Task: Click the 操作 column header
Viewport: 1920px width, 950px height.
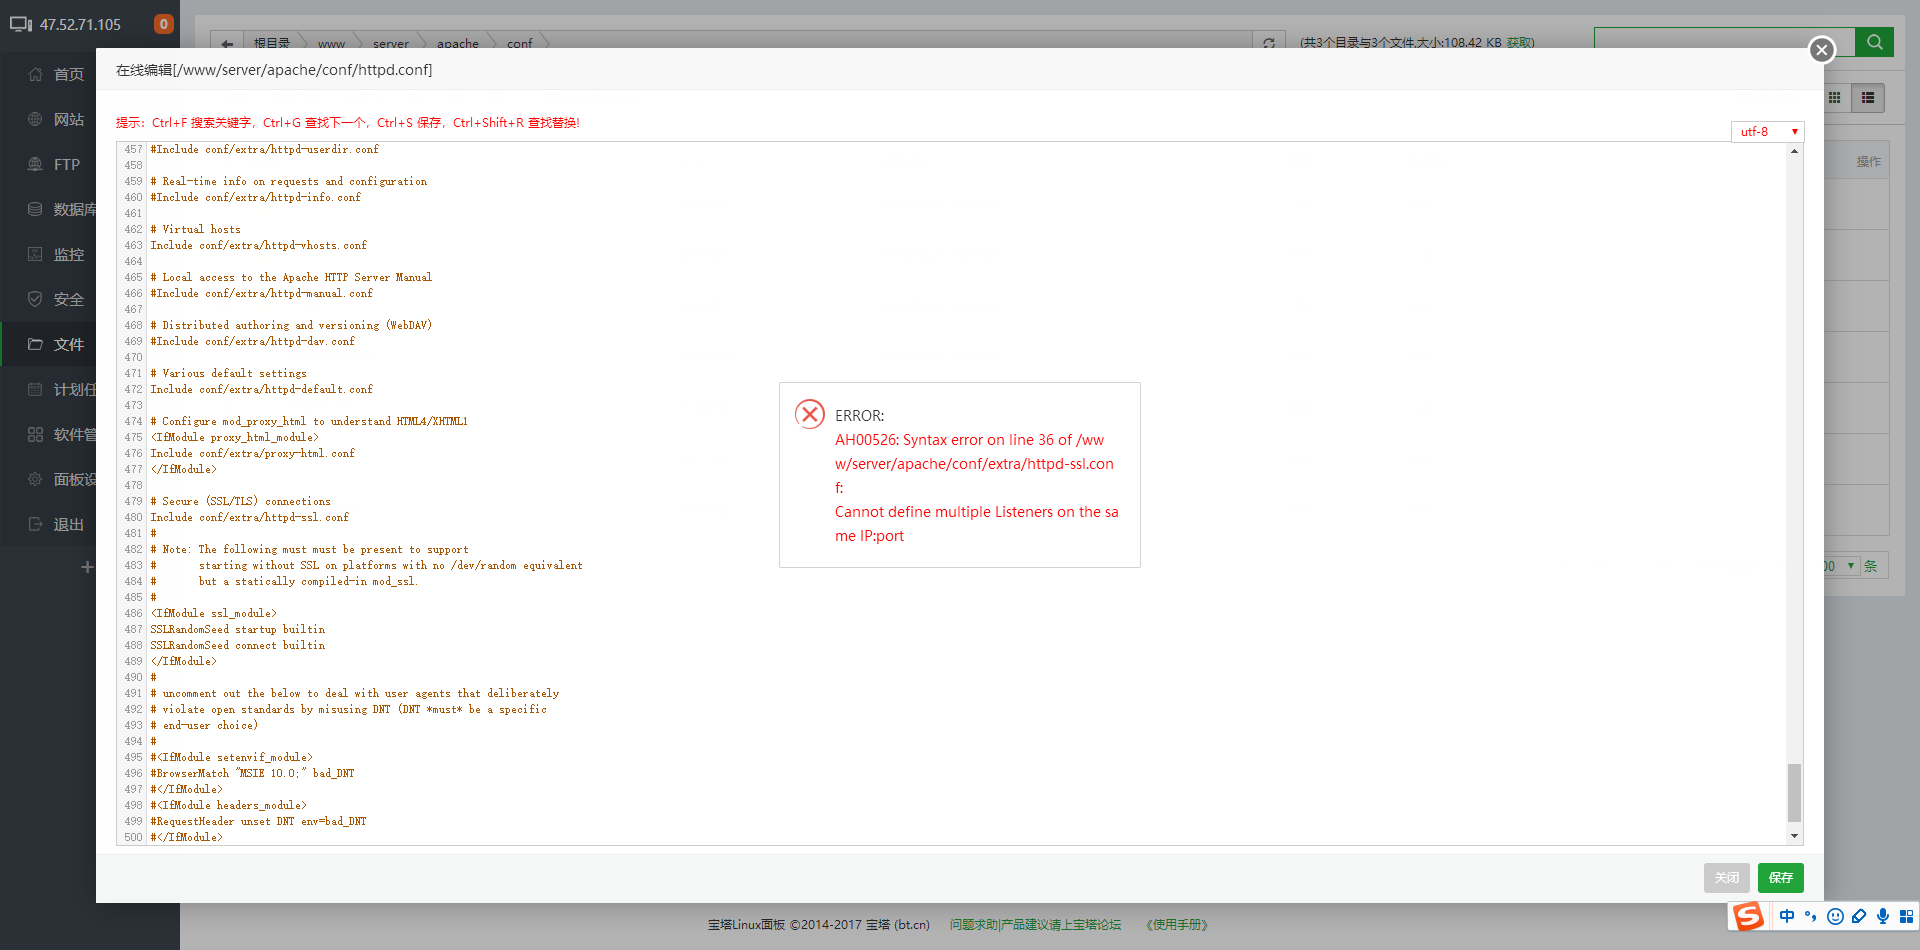Action: pos(1868,161)
